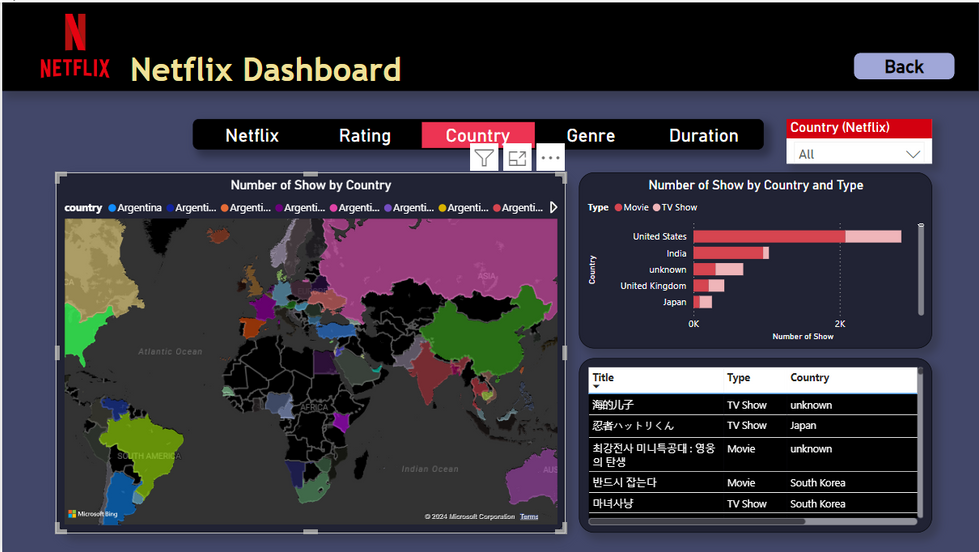Sort table by Type column header
Viewport: 979px width, 552px height.
click(x=739, y=378)
